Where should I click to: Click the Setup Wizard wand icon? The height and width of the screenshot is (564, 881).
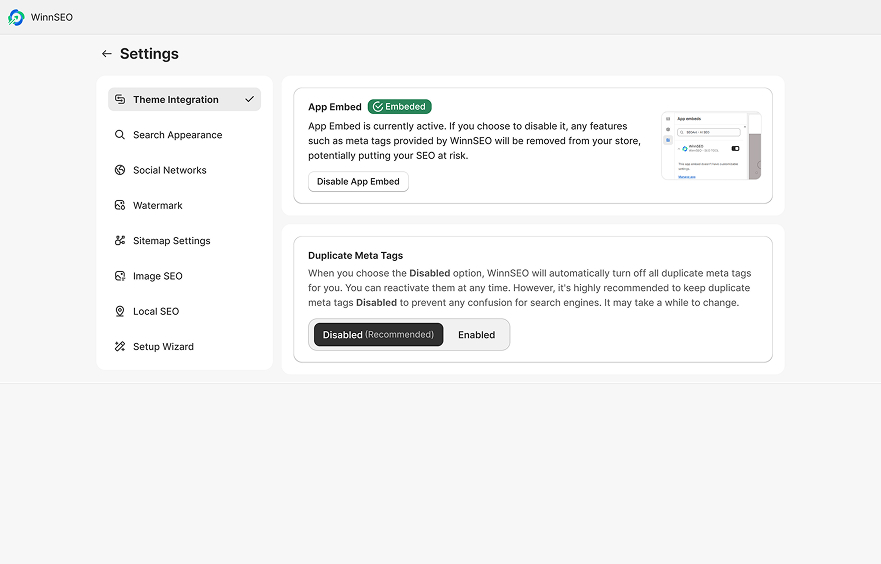[120, 347]
